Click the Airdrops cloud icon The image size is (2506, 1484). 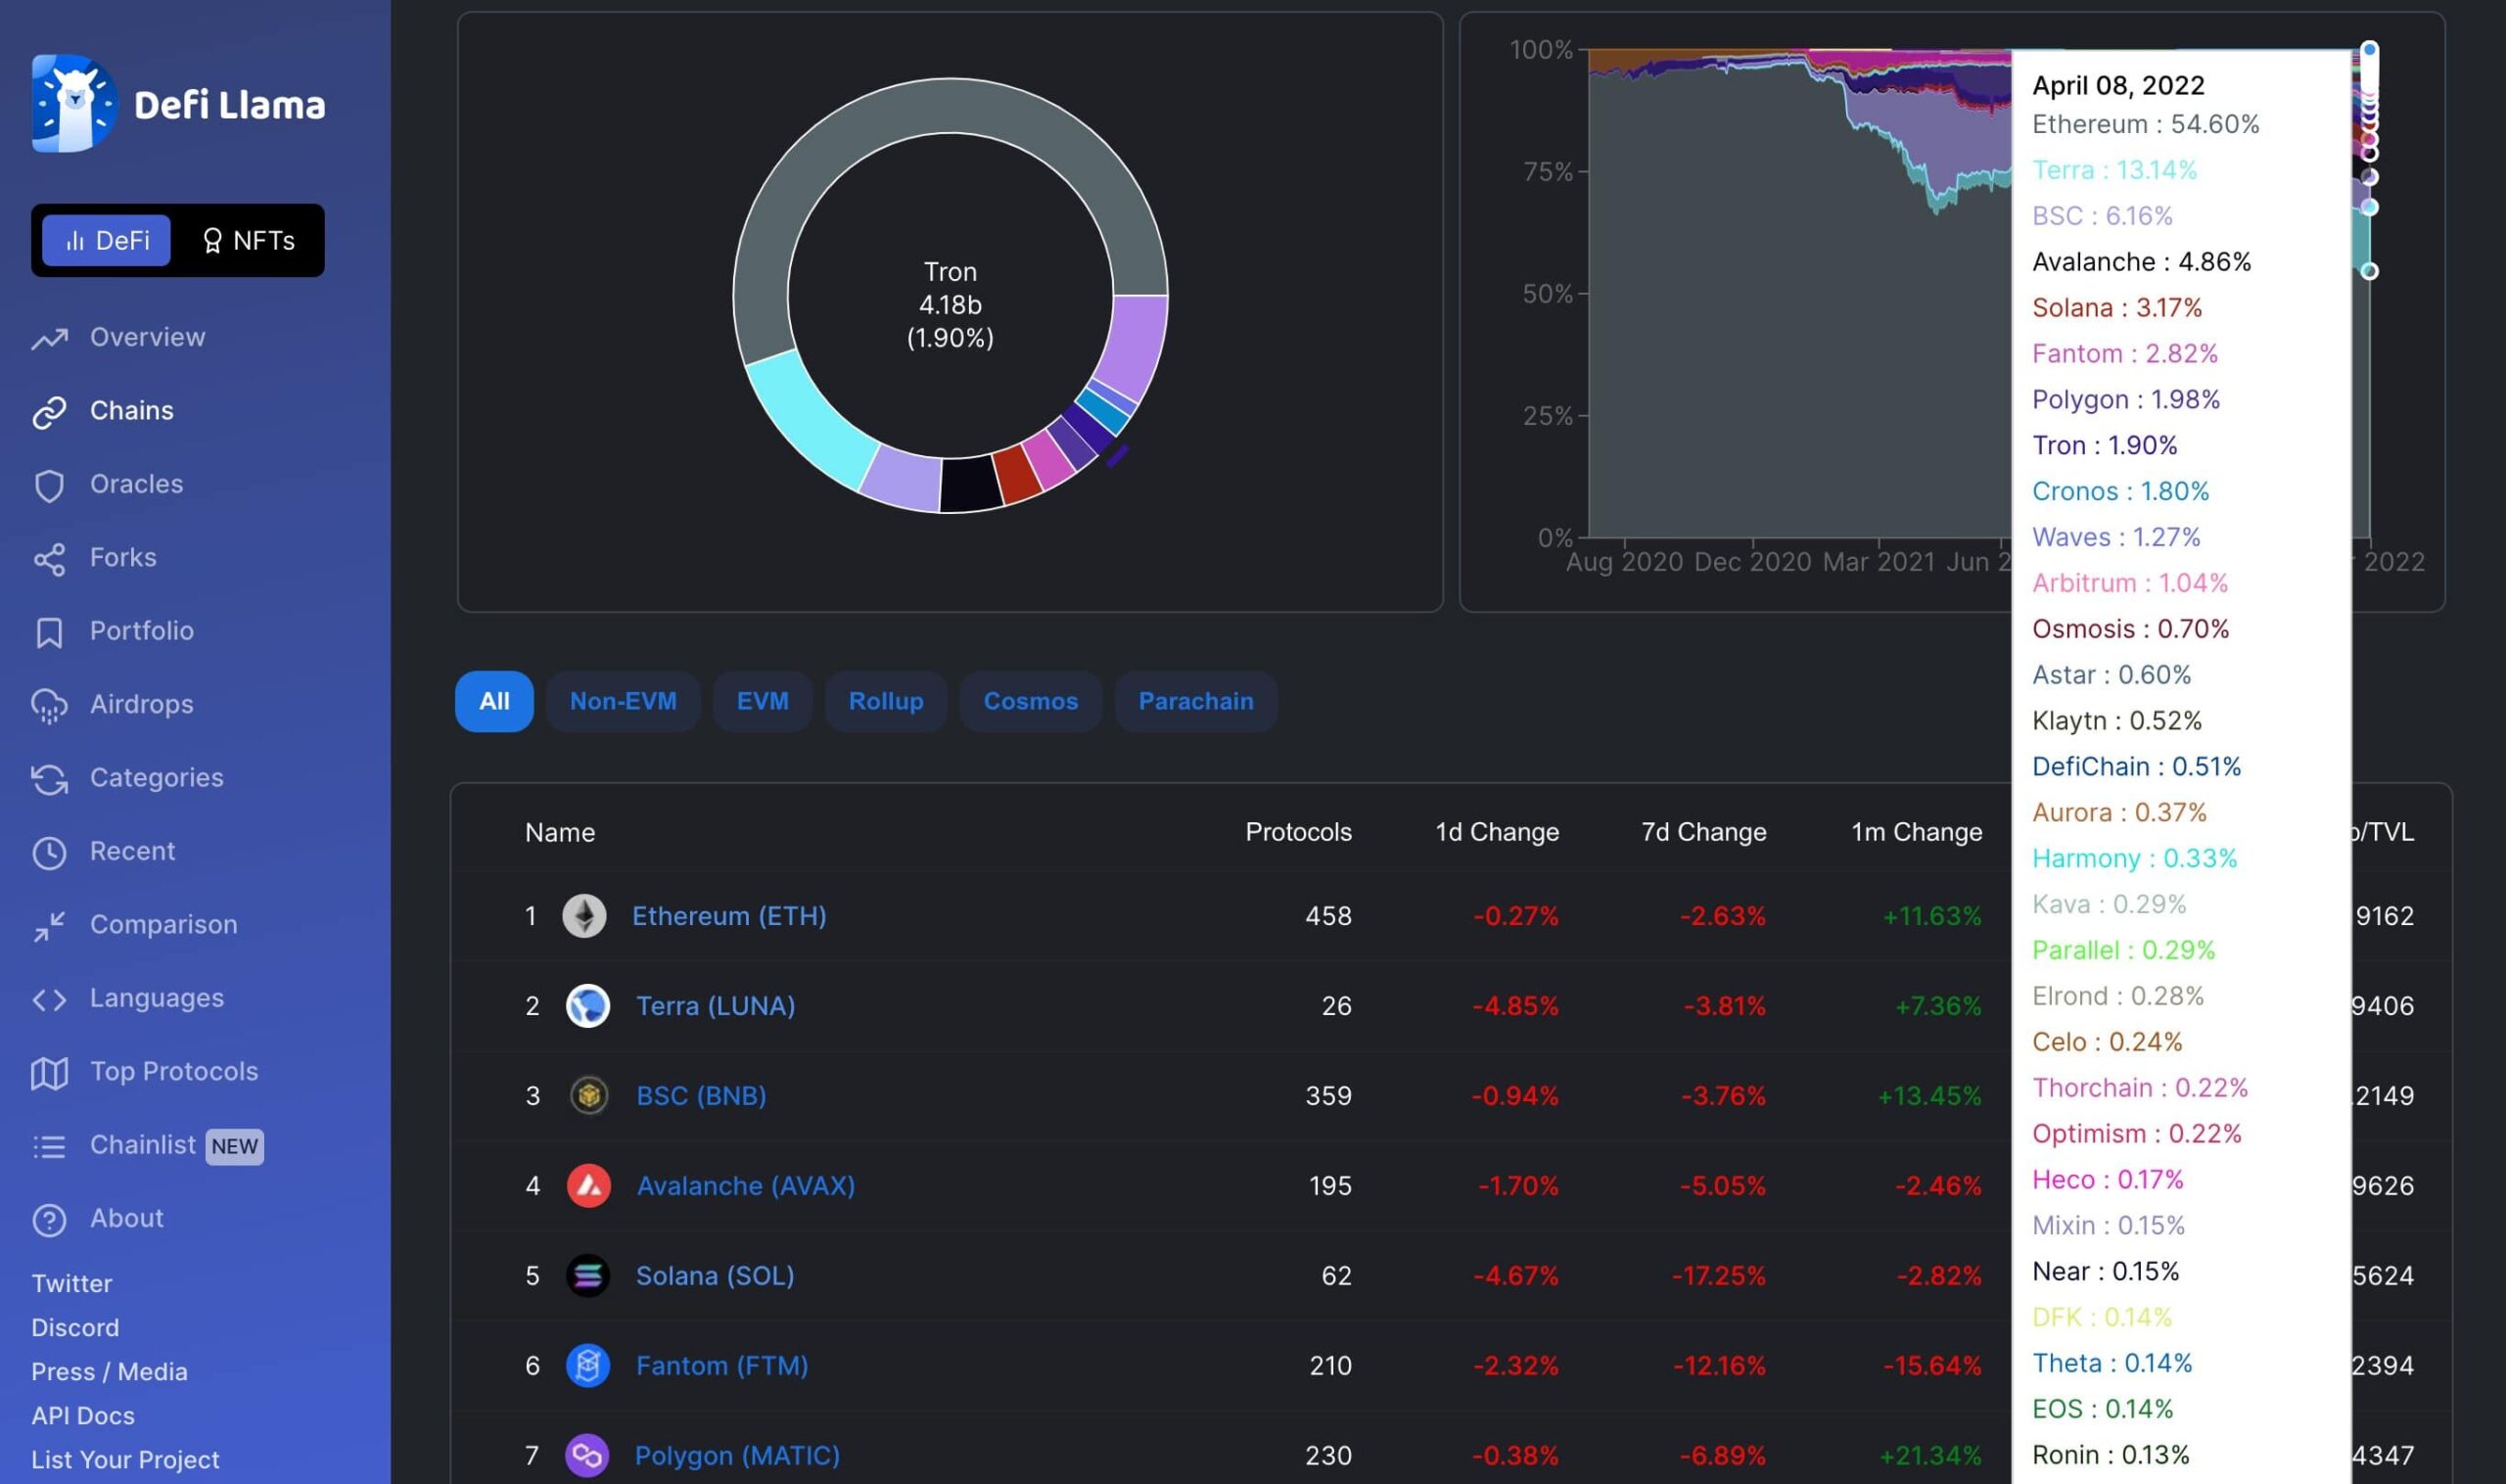[49, 706]
